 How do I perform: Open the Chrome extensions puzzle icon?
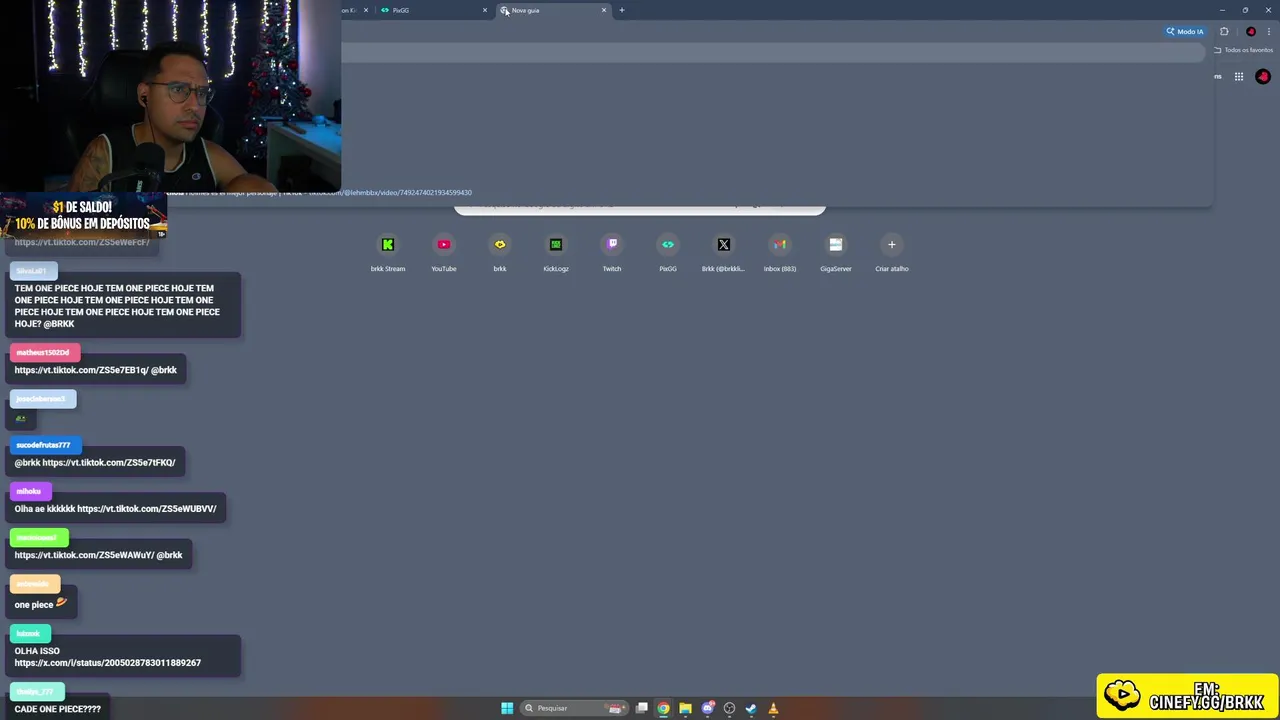click(1224, 31)
